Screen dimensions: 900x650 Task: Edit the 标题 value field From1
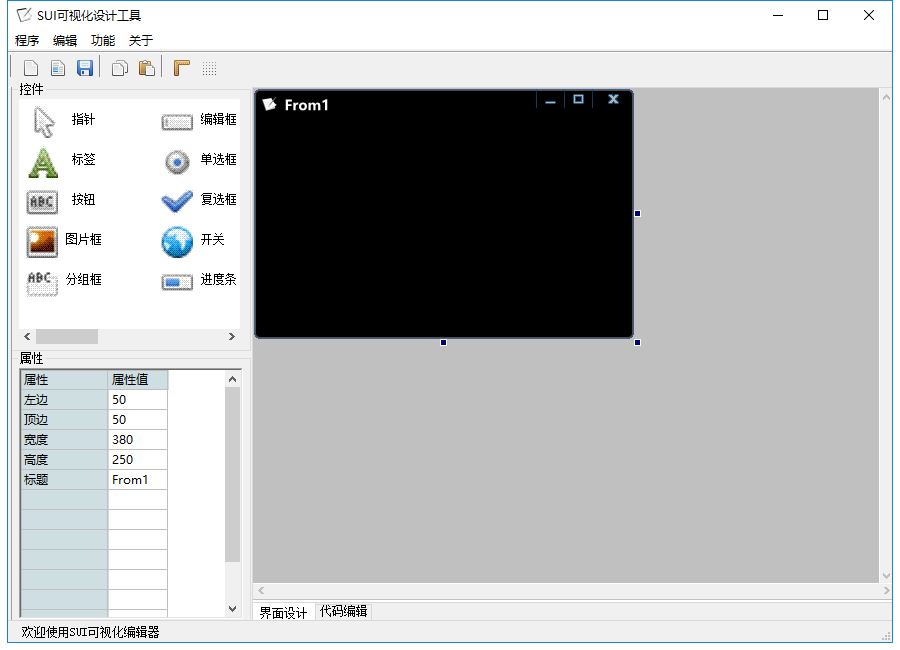138,480
